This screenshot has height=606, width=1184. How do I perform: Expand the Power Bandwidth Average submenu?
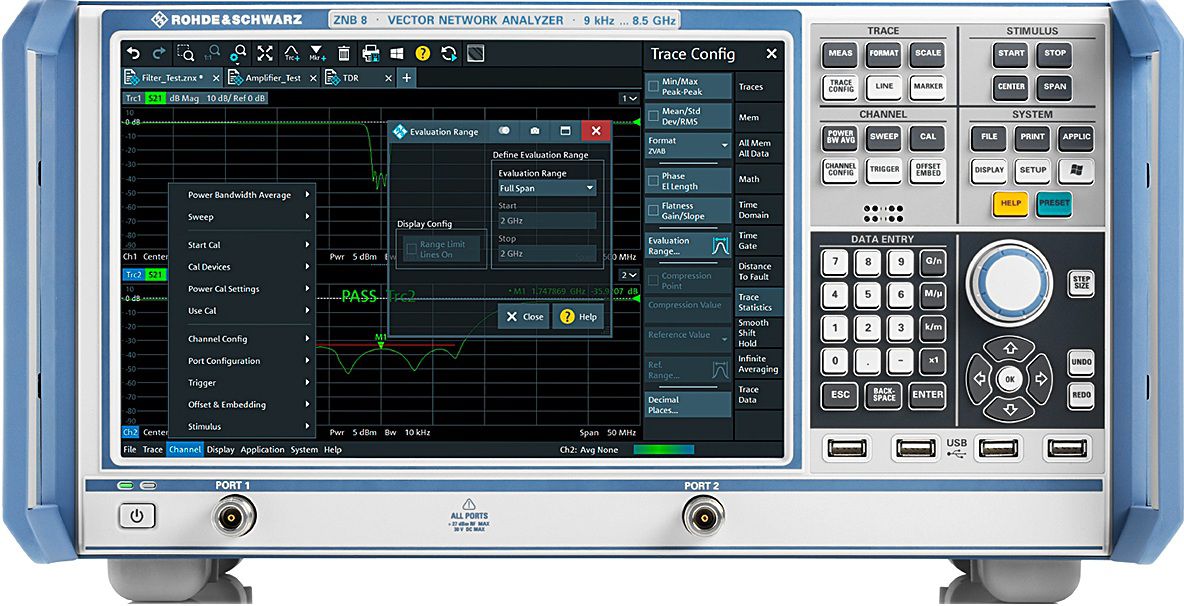[248, 195]
